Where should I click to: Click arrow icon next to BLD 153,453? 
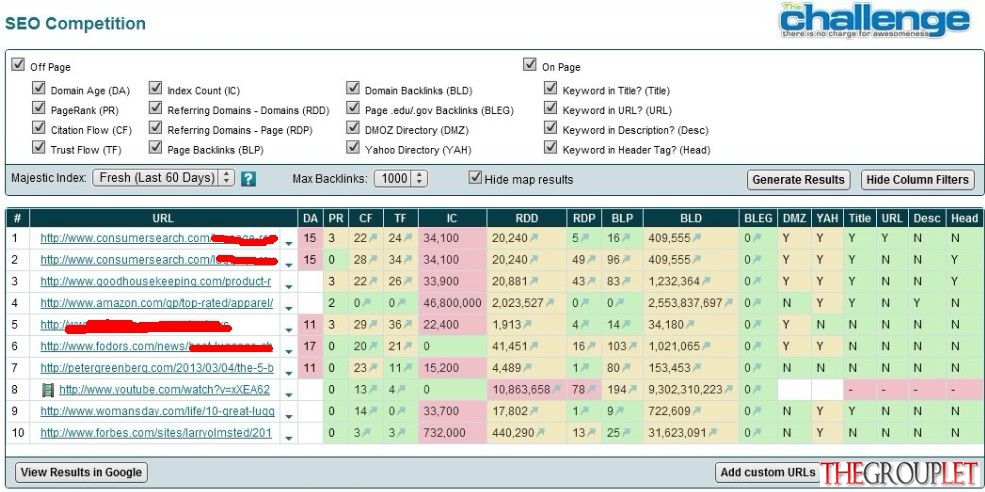pyautogui.click(x=696, y=368)
